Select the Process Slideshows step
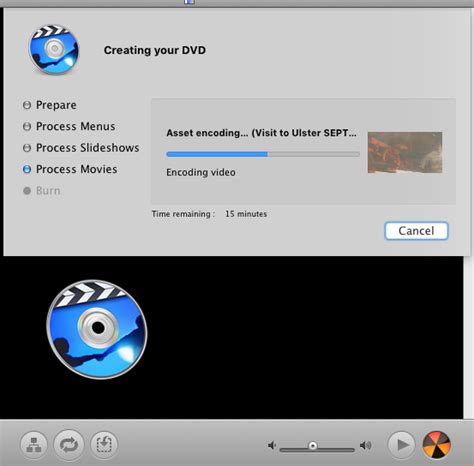The image size is (474, 466). (88, 148)
